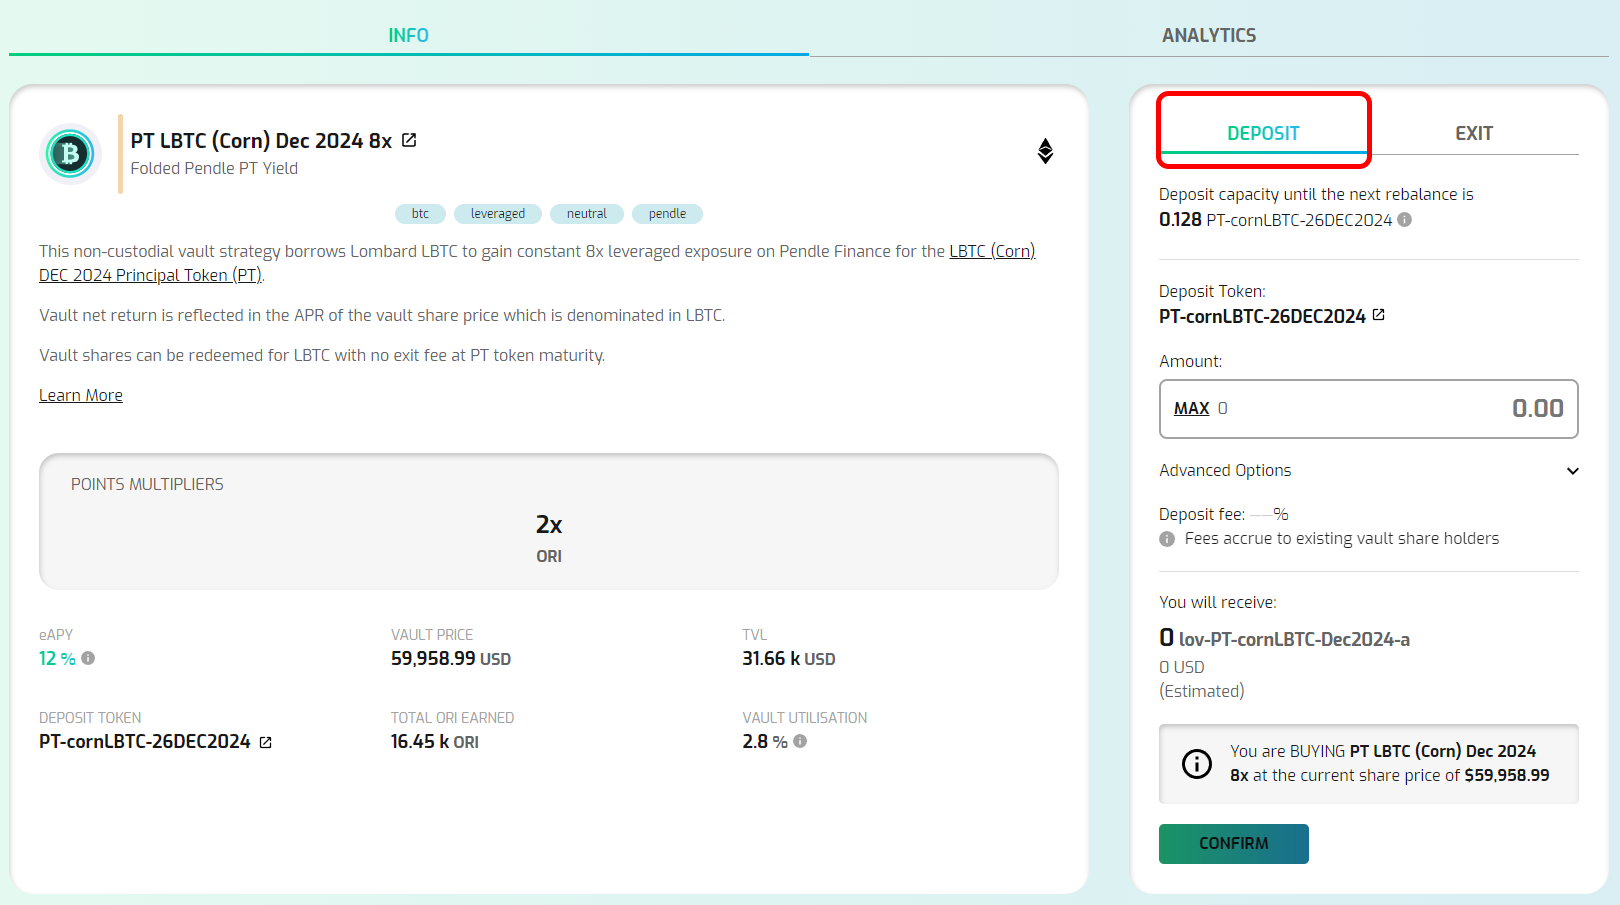Click info icon beside eAPY percentage
Image resolution: width=1620 pixels, height=905 pixels.
click(x=88, y=658)
